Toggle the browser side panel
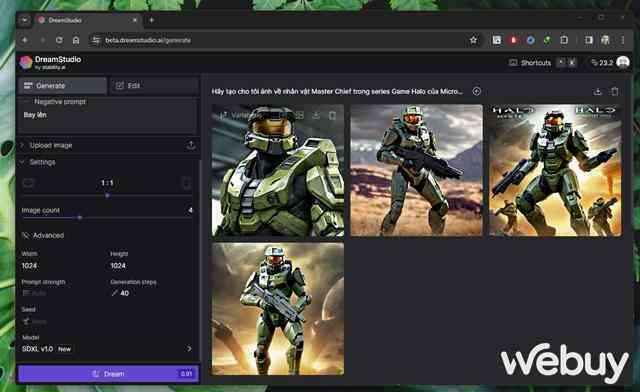This screenshot has height=392, width=640. (589, 40)
